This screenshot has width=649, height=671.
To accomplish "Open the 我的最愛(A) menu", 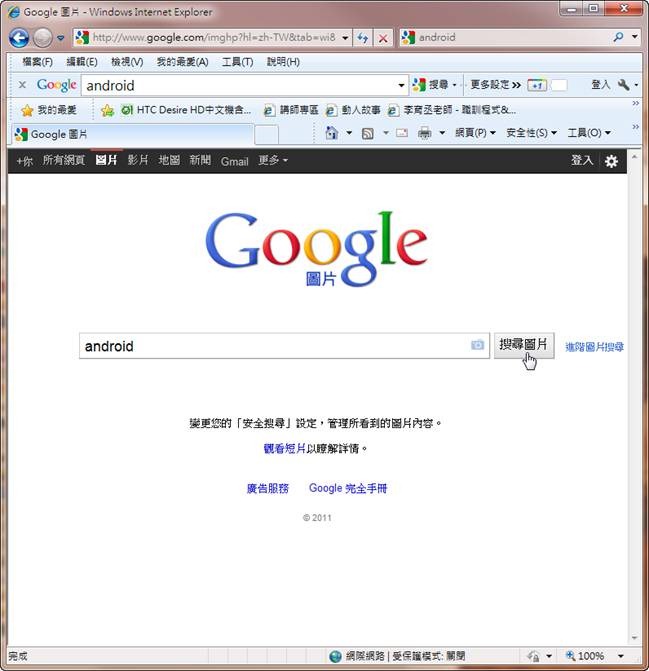I will point(182,62).
